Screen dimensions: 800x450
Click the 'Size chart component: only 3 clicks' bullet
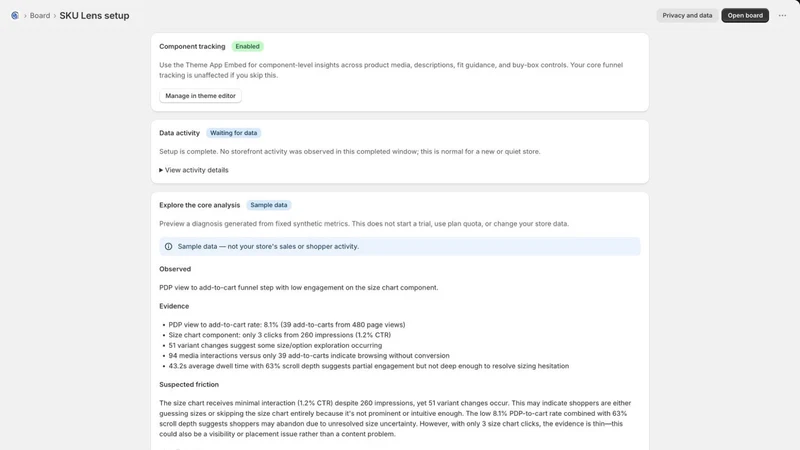click(x=280, y=335)
